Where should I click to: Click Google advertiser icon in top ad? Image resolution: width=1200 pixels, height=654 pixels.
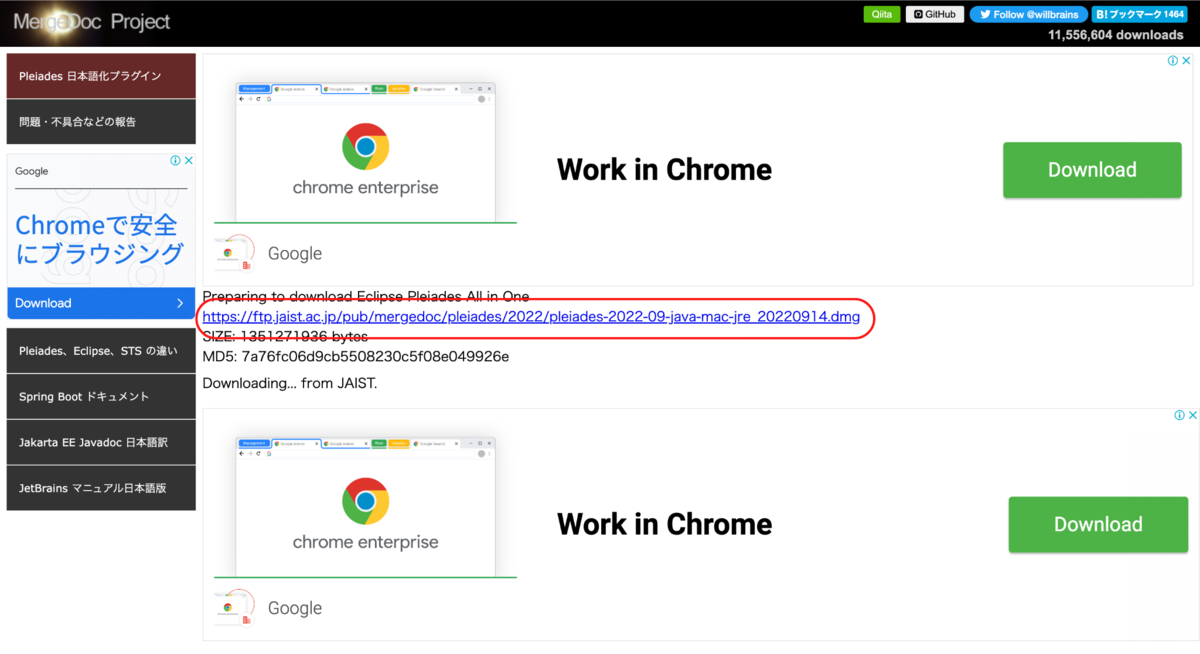(x=233, y=253)
